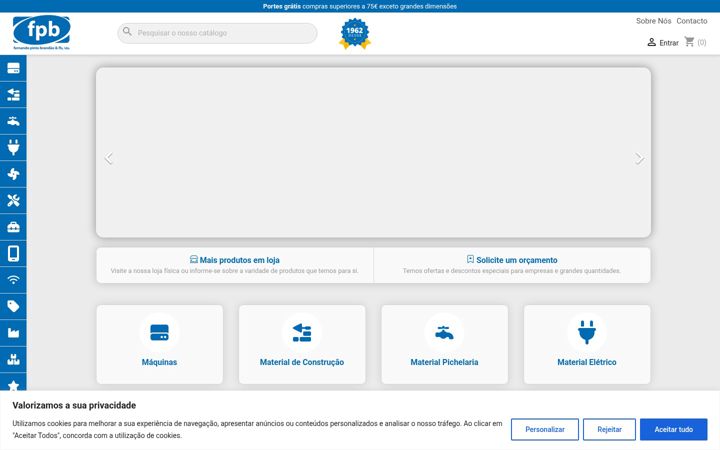The height and width of the screenshot is (450, 720).
Task: Go to previous carousel slide
Action: [108, 158]
